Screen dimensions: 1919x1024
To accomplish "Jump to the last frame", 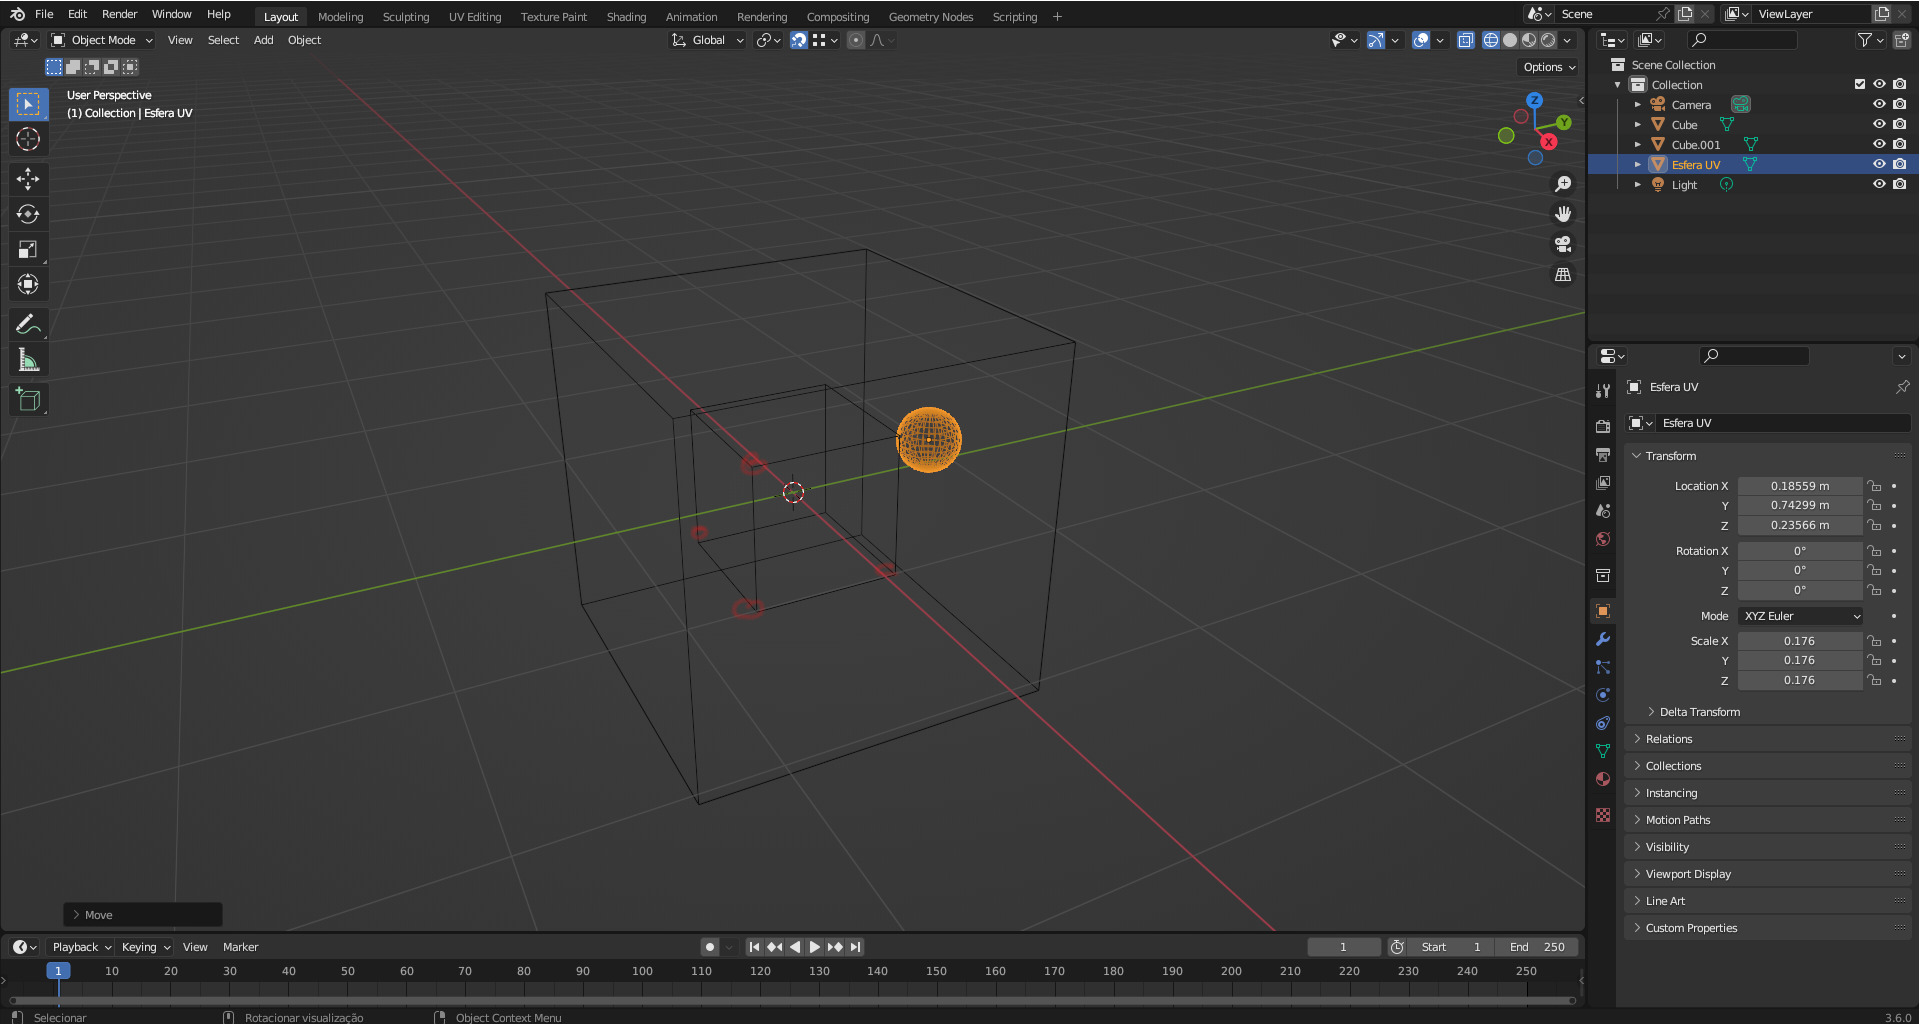I will point(855,947).
